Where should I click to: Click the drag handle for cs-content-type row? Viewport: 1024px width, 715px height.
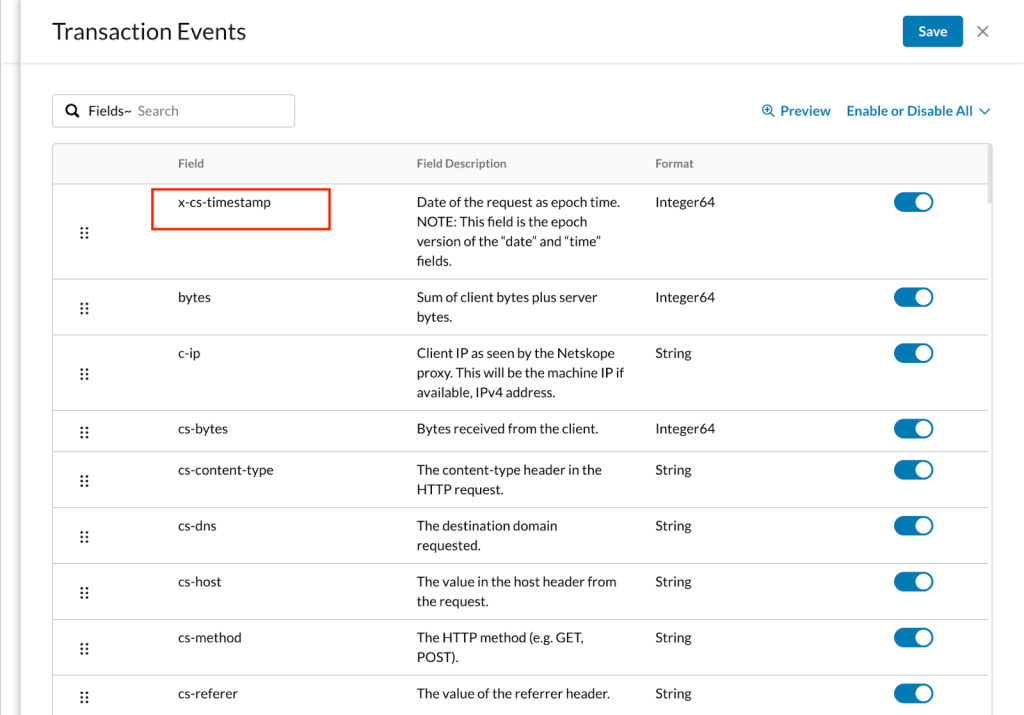[x=84, y=481]
